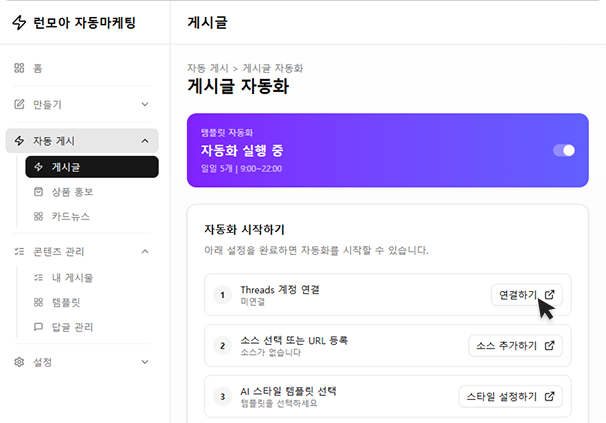Viewport: 606px width, 423px height.
Task: Click the lightning bolt logo icon
Action: (19, 22)
